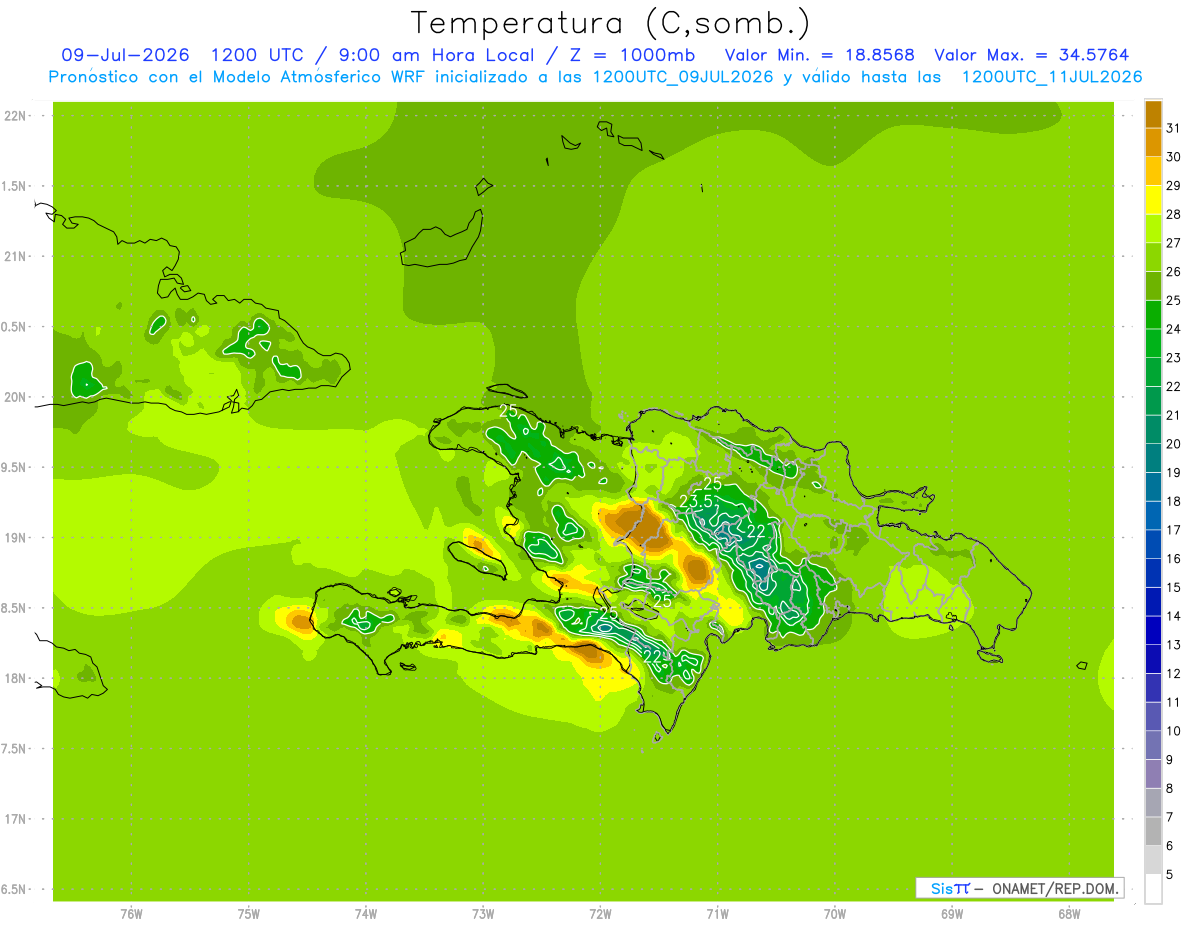Click the '23.5' contour label on the map
The height and width of the screenshot is (927, 1200).
click(x=696, y=501)
